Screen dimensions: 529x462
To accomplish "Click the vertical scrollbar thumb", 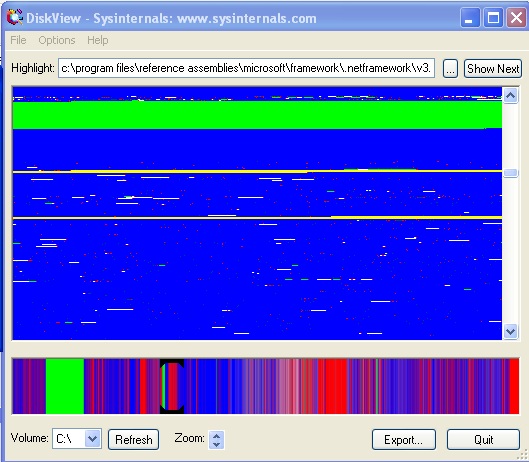I will (x=510, y=173).
